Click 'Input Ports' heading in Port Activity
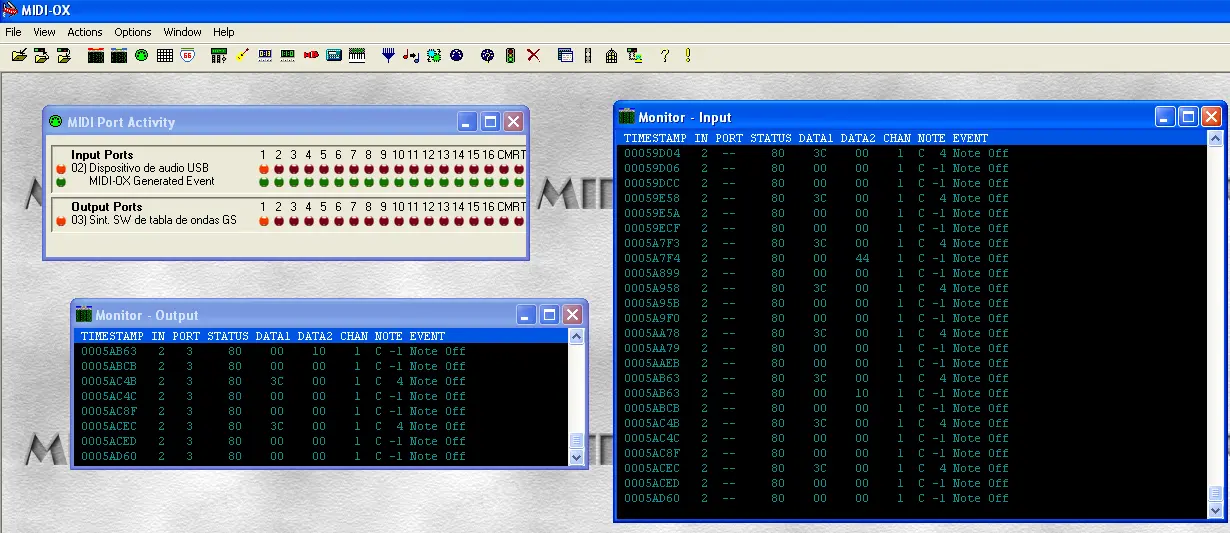The height and width of the screenshot is (533, 1230). 102,155
